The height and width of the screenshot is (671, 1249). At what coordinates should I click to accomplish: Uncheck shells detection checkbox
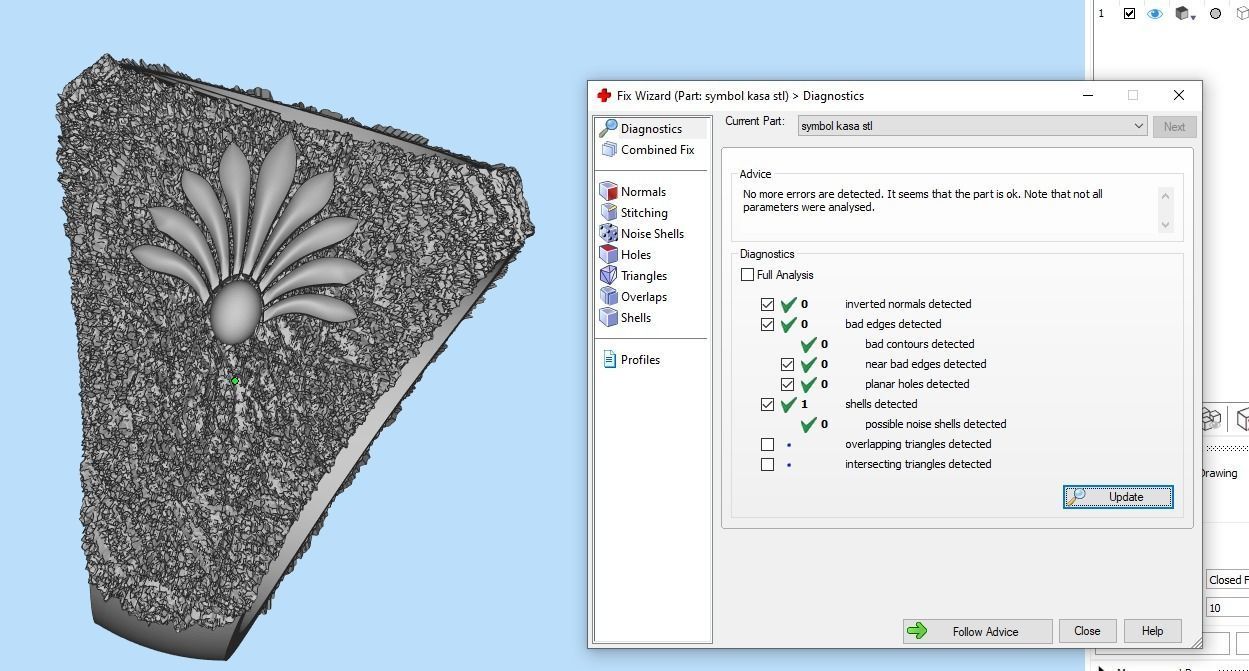767,404
